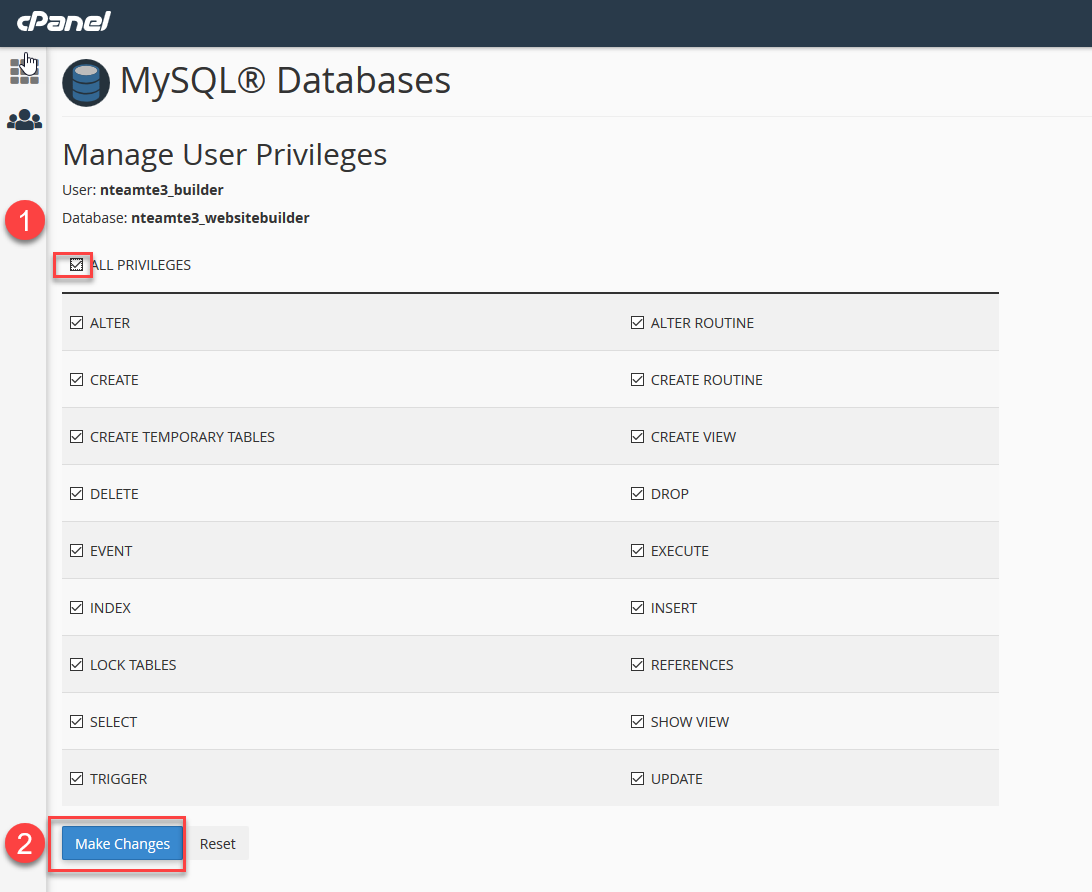Screen dimensions: 1092x892
Task: Click the ALL PRIVILEGES label text
Action: click(x=141, y=265)
